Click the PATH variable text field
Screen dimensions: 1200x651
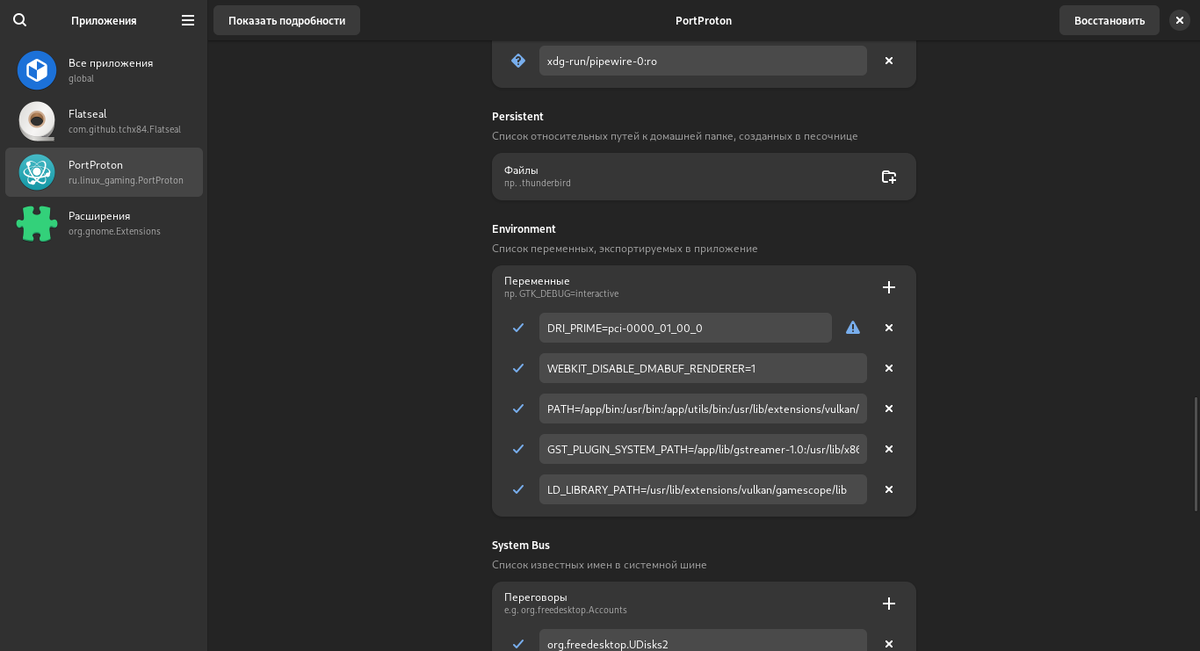click(702, 409)
